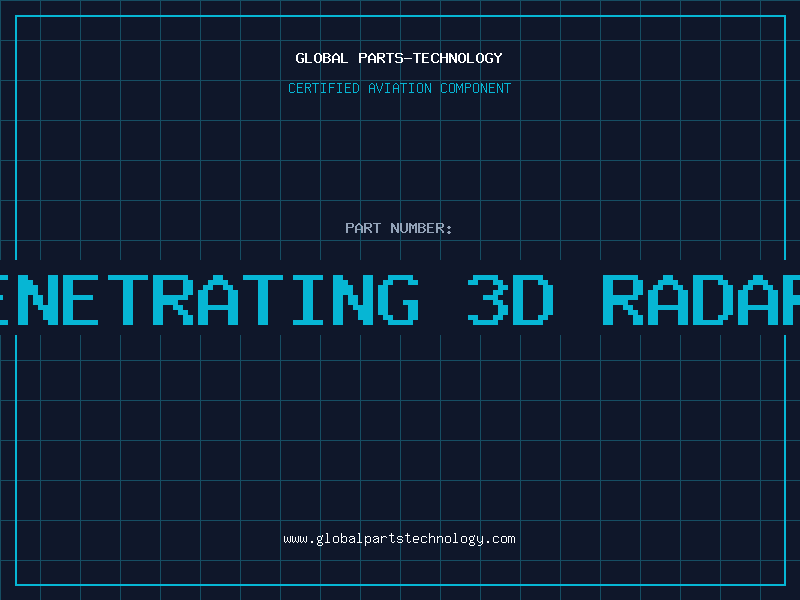Select the CERTIFIED AVIATION COMPONENT subtitle
This screenshot has height=600, width=800.
(399, 89)
